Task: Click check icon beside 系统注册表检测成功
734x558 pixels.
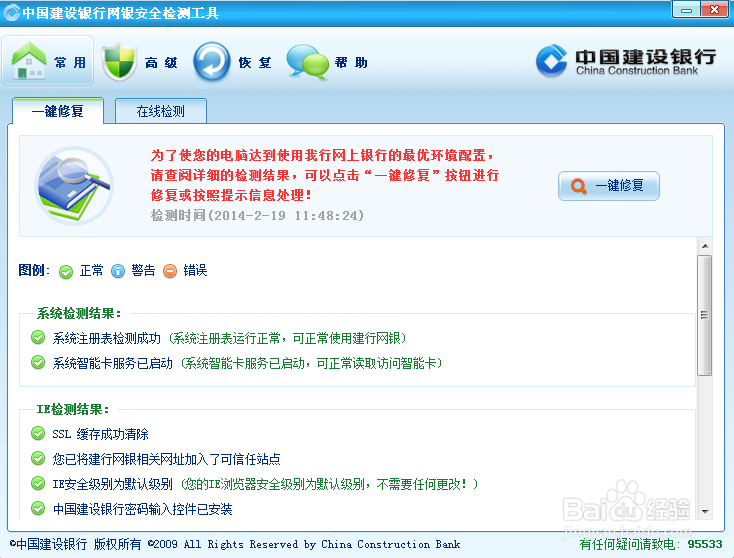Action: click(x=38, y=337)
